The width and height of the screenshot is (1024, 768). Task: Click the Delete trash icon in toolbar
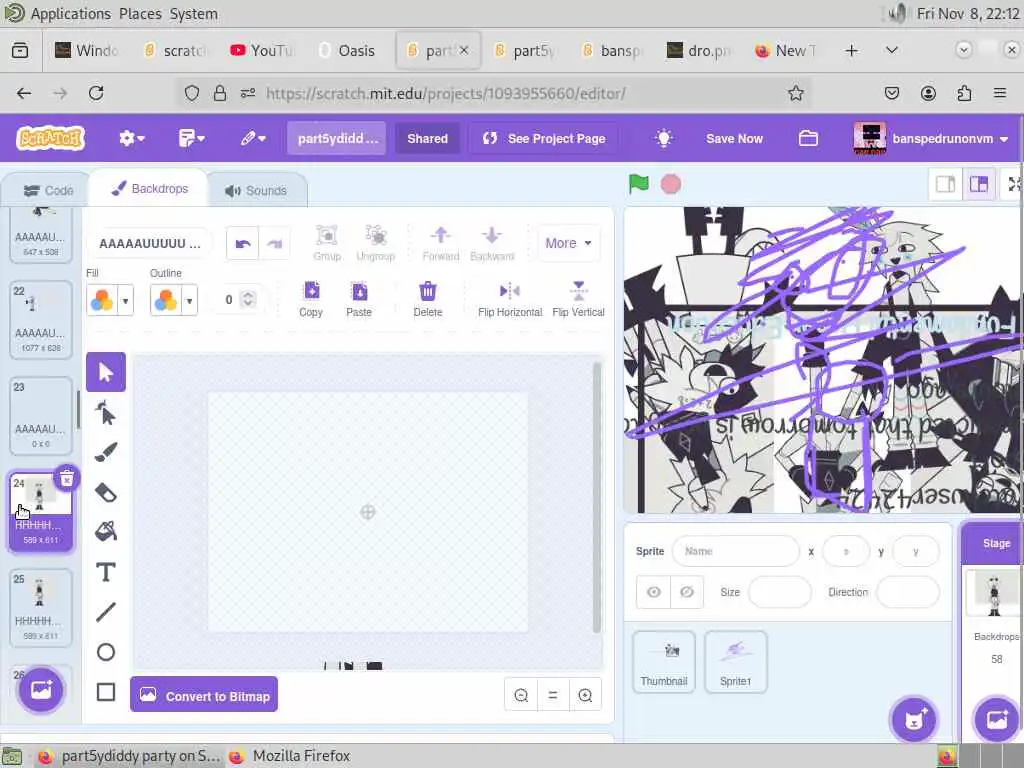tap(428, 299)
